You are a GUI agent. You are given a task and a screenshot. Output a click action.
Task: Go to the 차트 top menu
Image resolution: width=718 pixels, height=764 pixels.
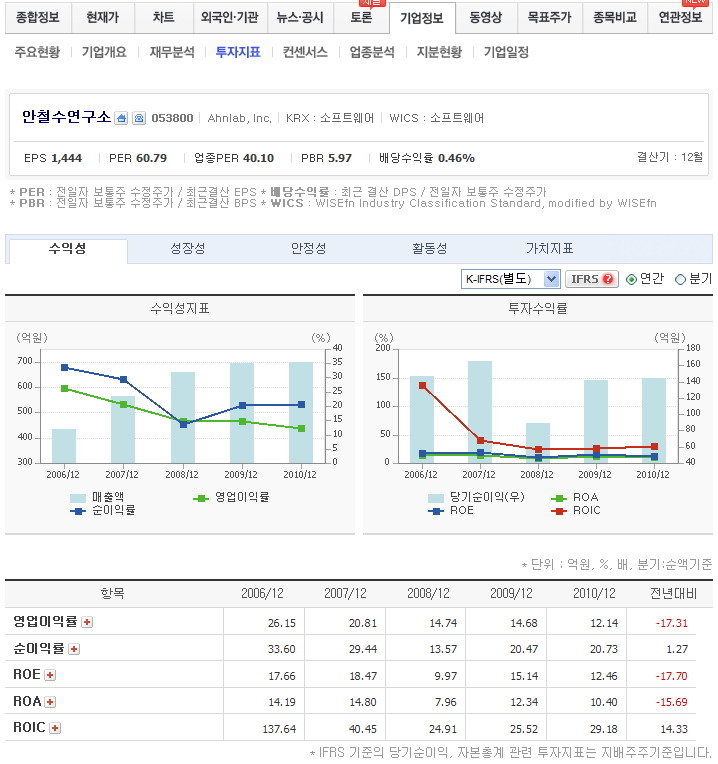click(x=163, y=18)
